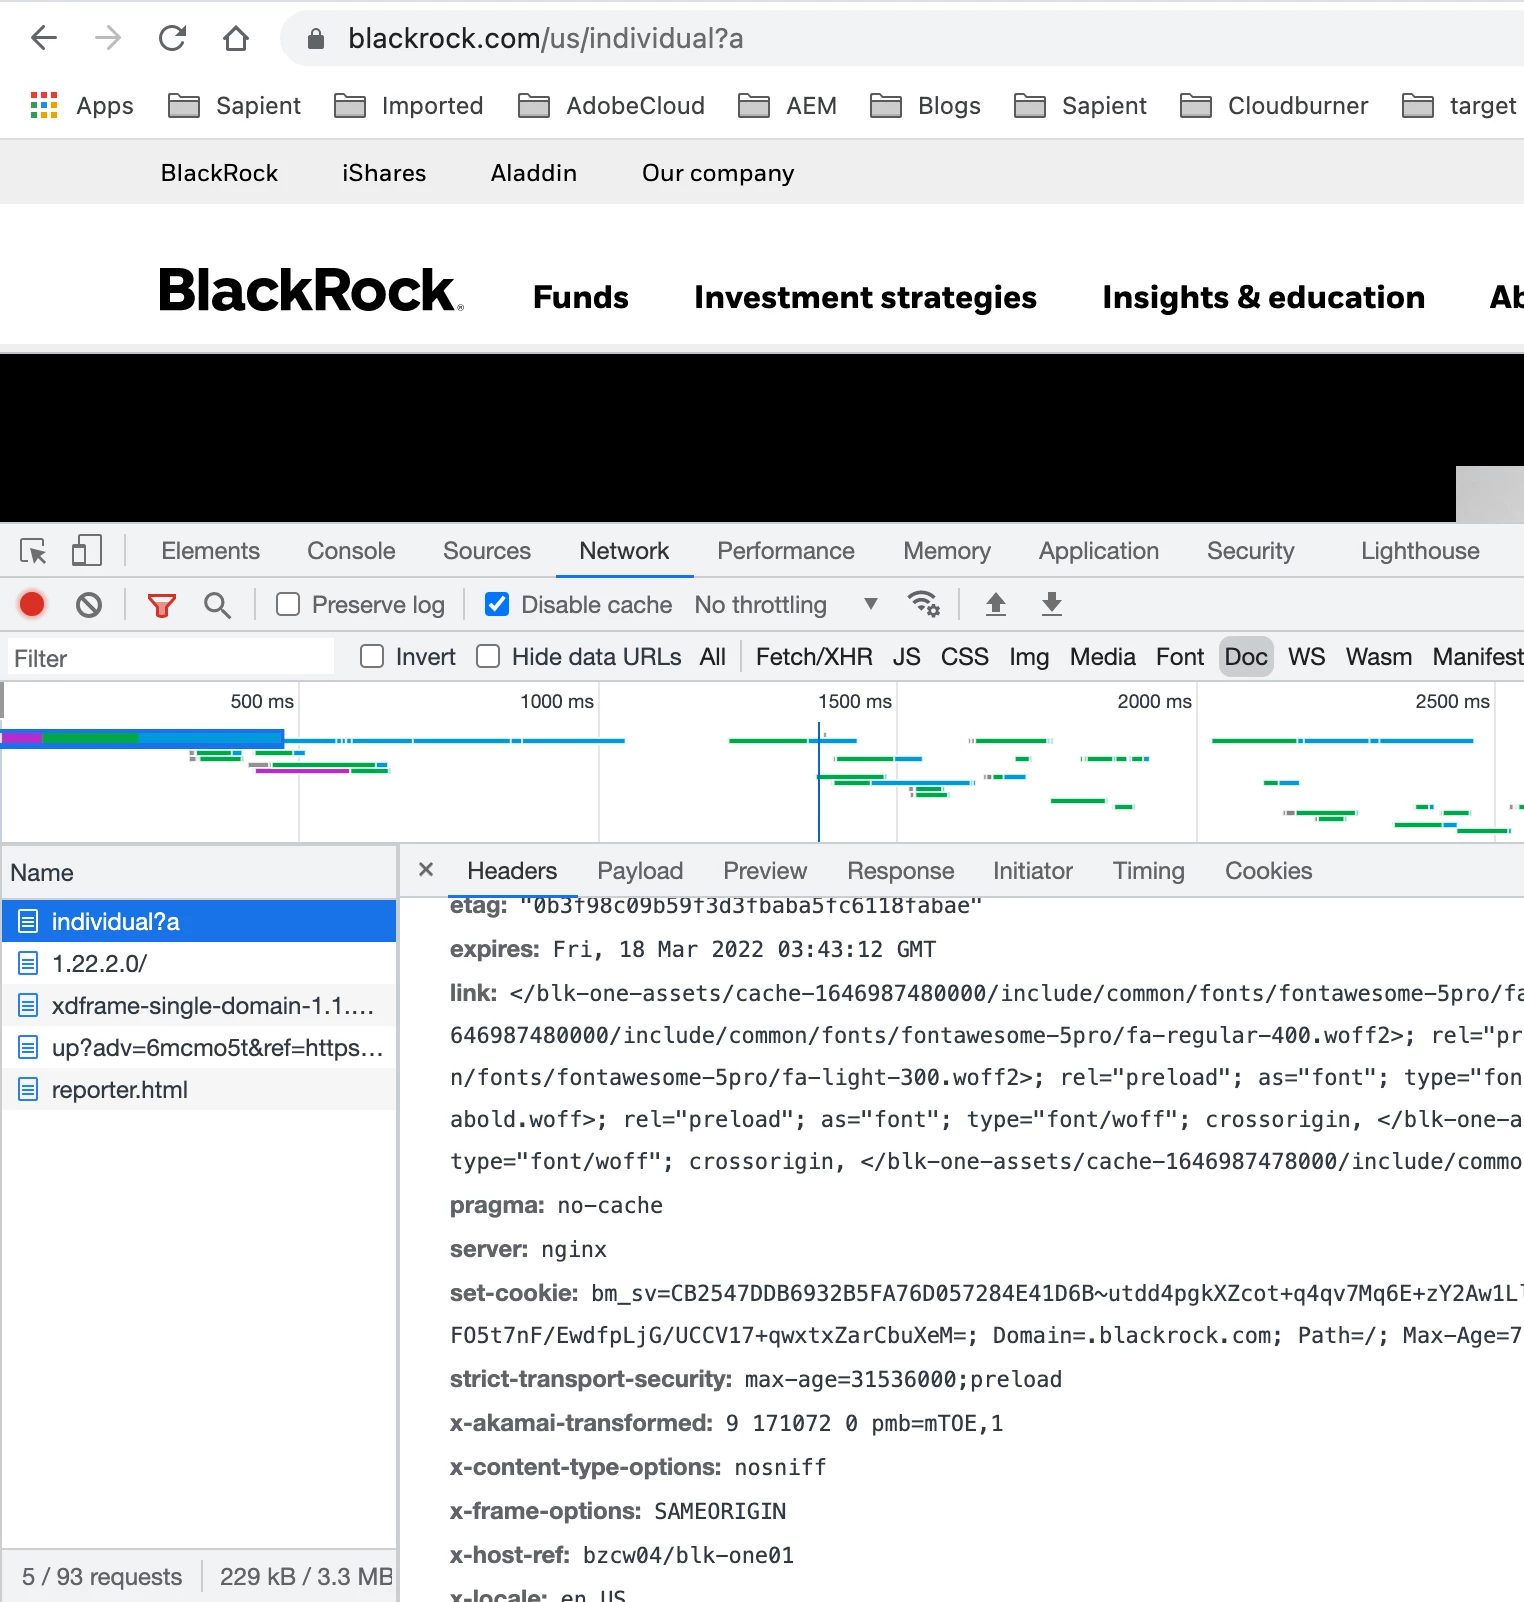1524x1602 pixels.
Task: Filter requests by Font type
Action: click(1180, 657)
